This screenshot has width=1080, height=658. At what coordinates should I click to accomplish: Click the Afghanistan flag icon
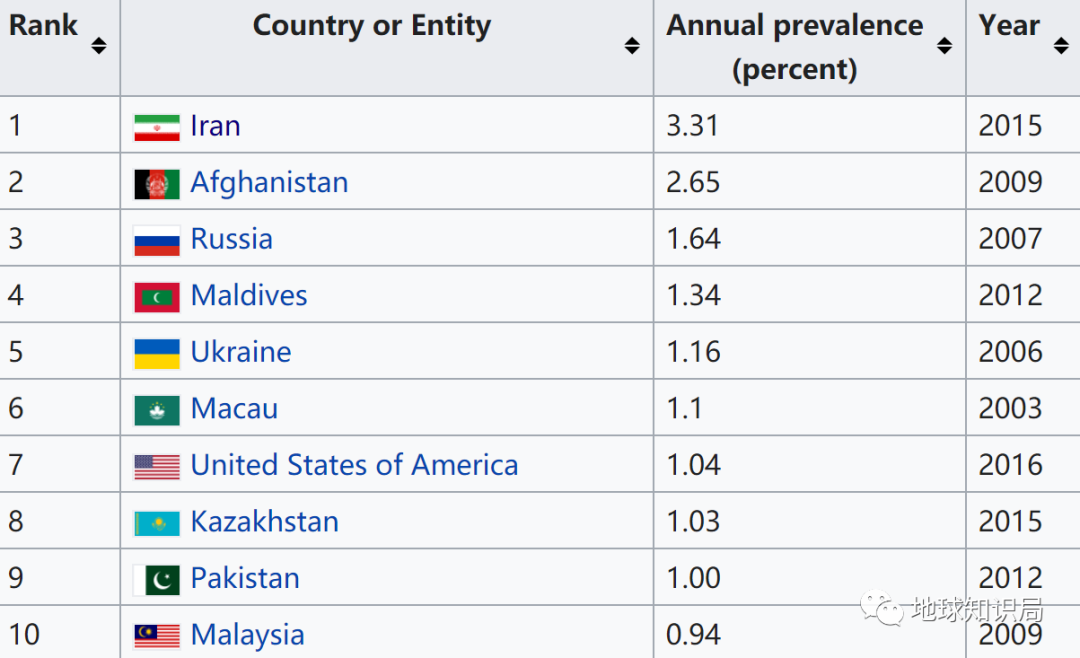156,184
